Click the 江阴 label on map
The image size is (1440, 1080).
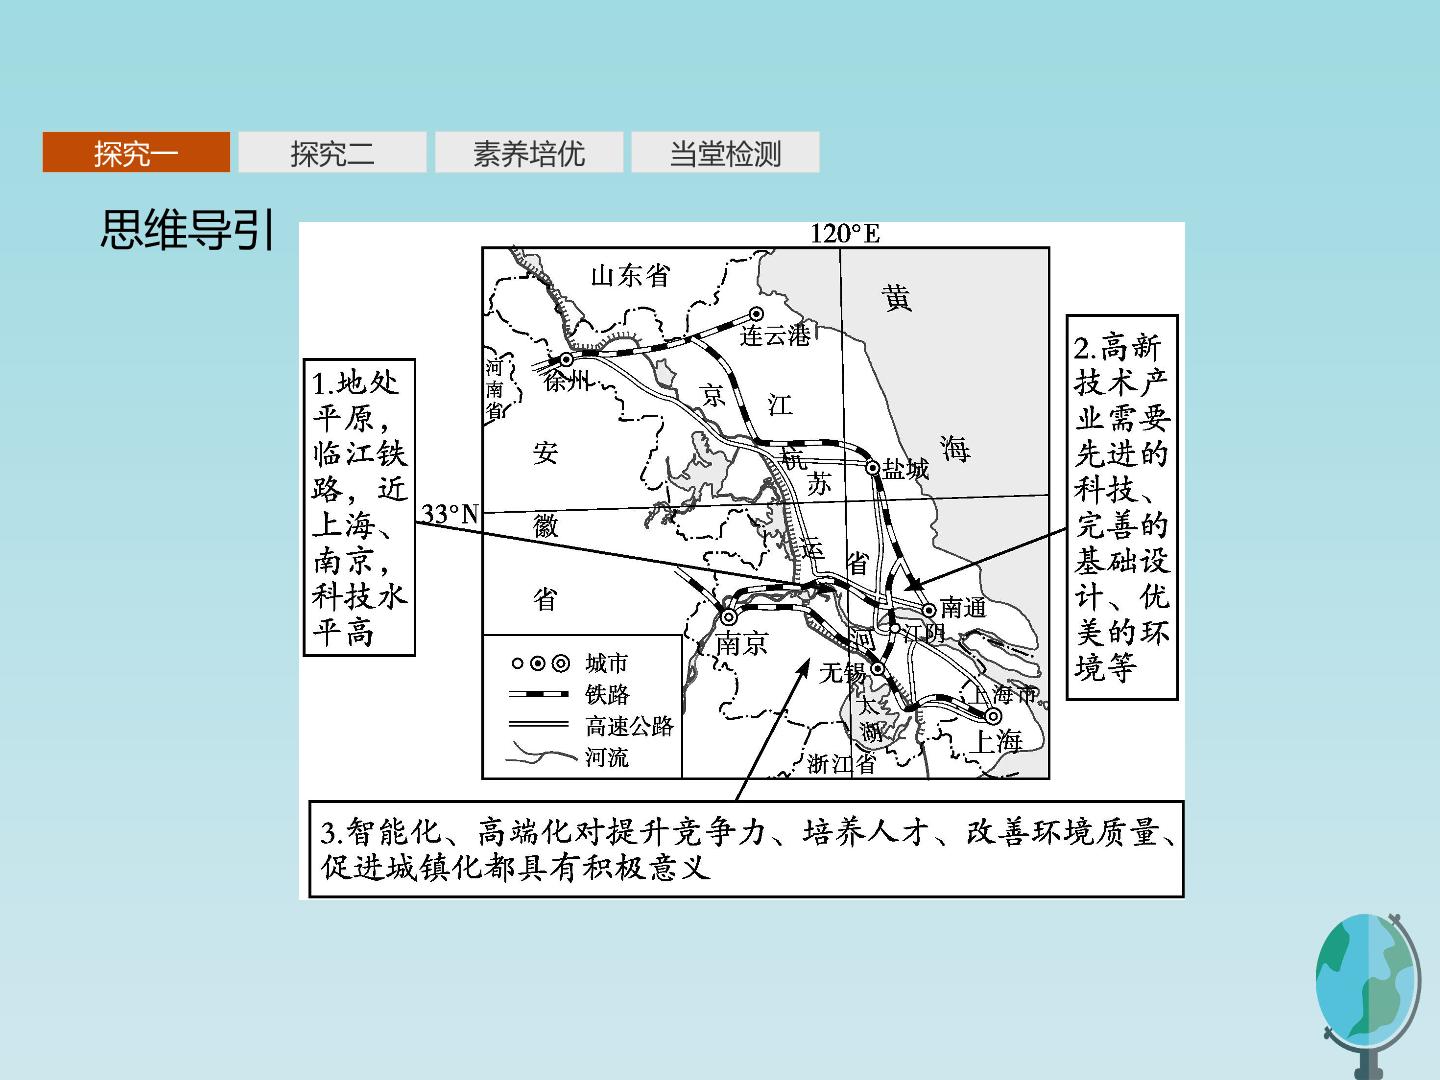(x=922, y=633)
